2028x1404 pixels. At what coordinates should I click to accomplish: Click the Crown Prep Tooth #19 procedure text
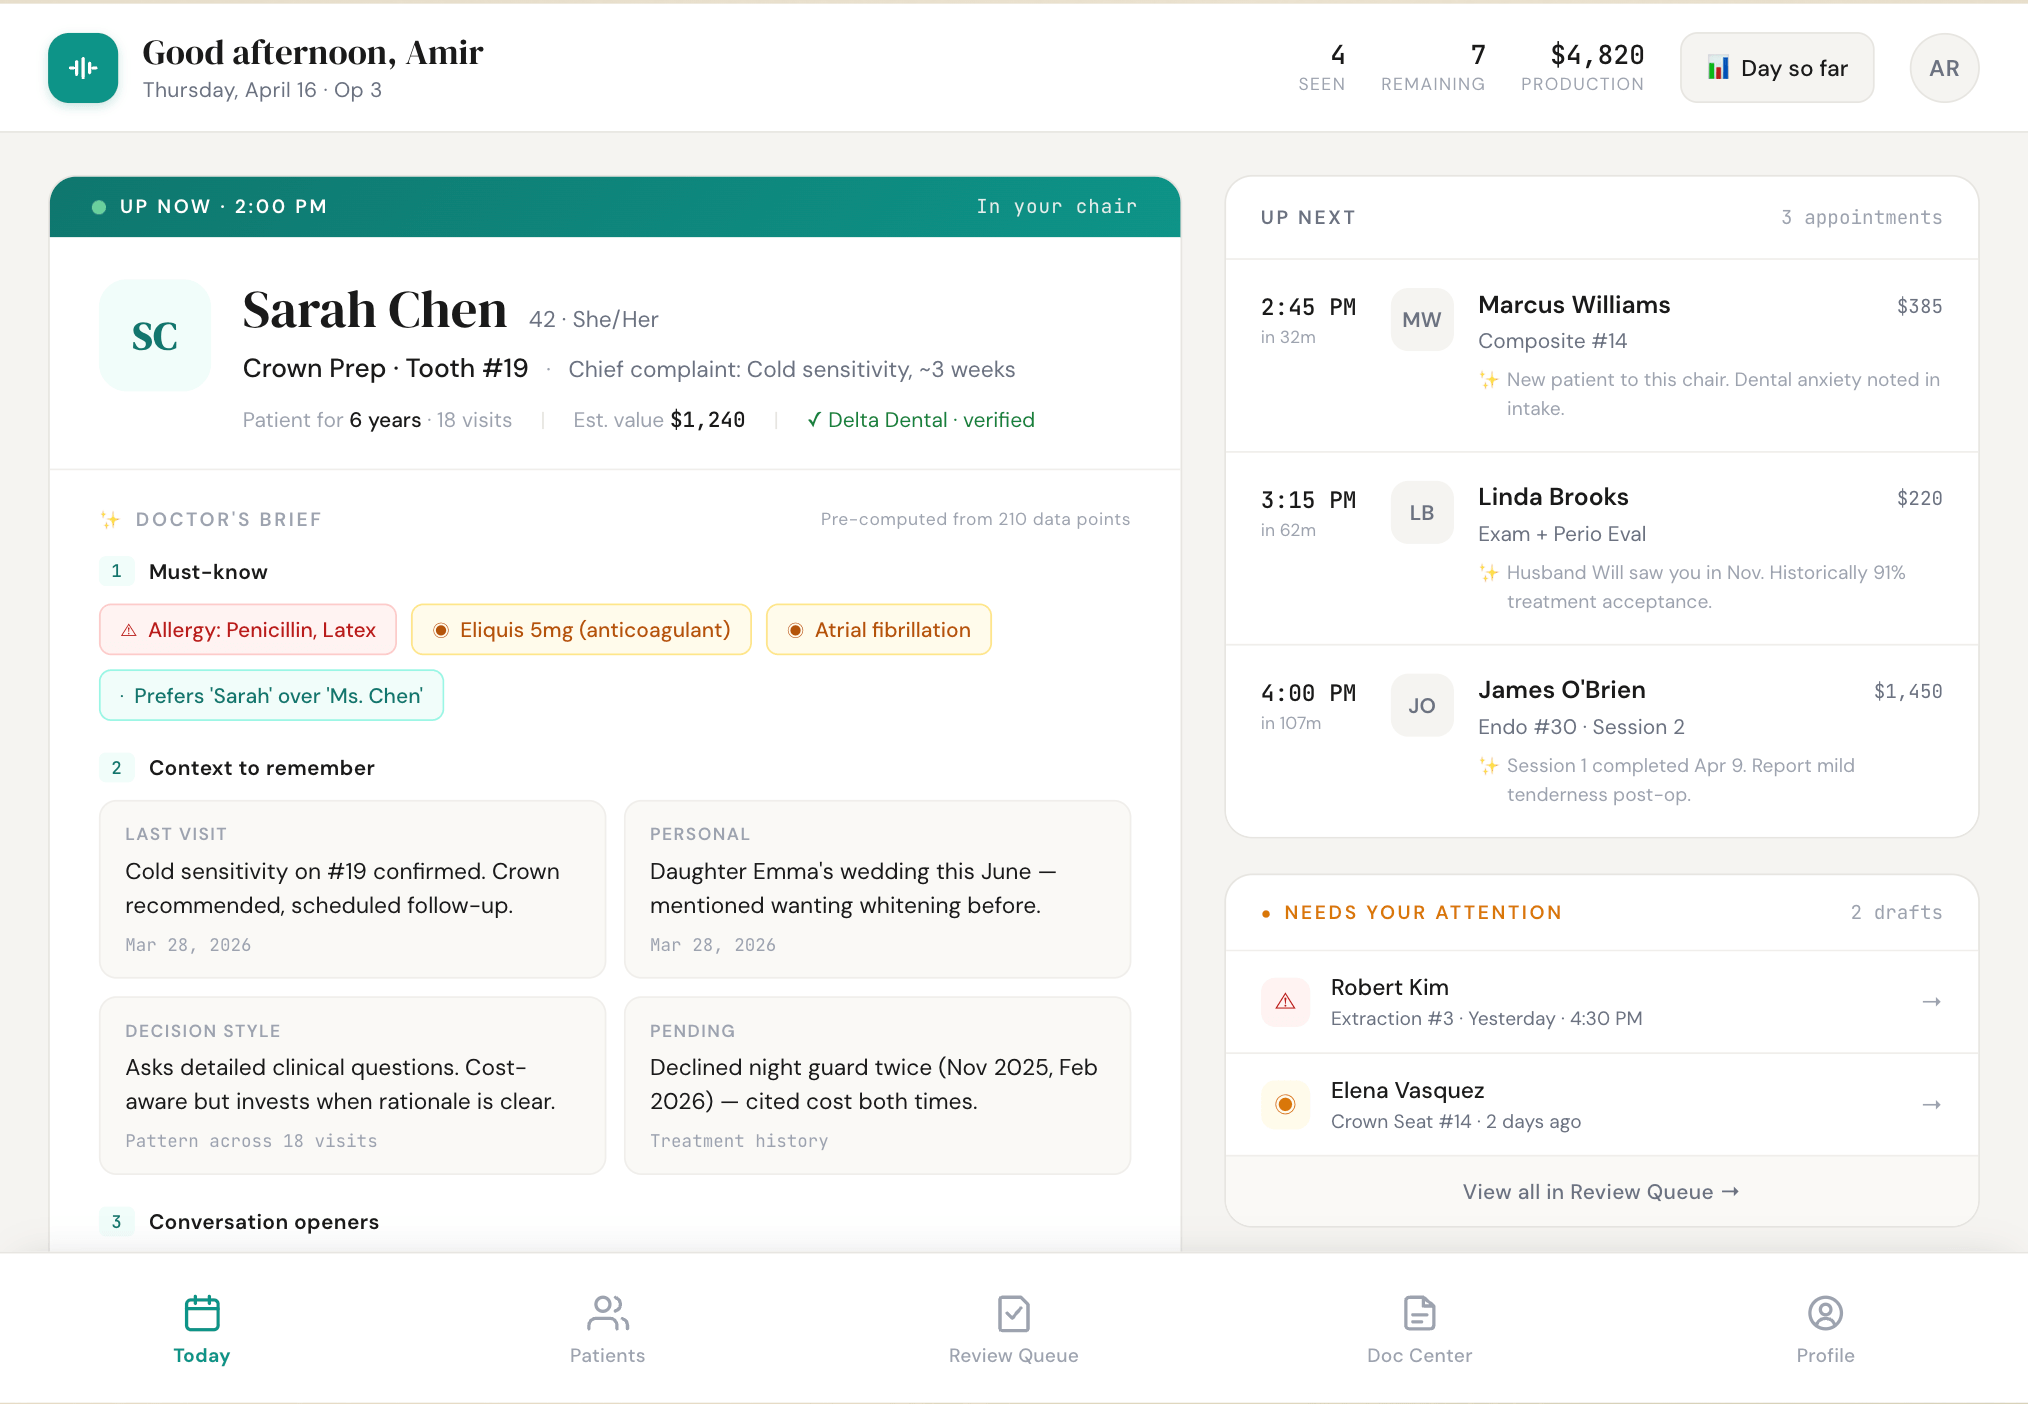[x=386, y=369]
